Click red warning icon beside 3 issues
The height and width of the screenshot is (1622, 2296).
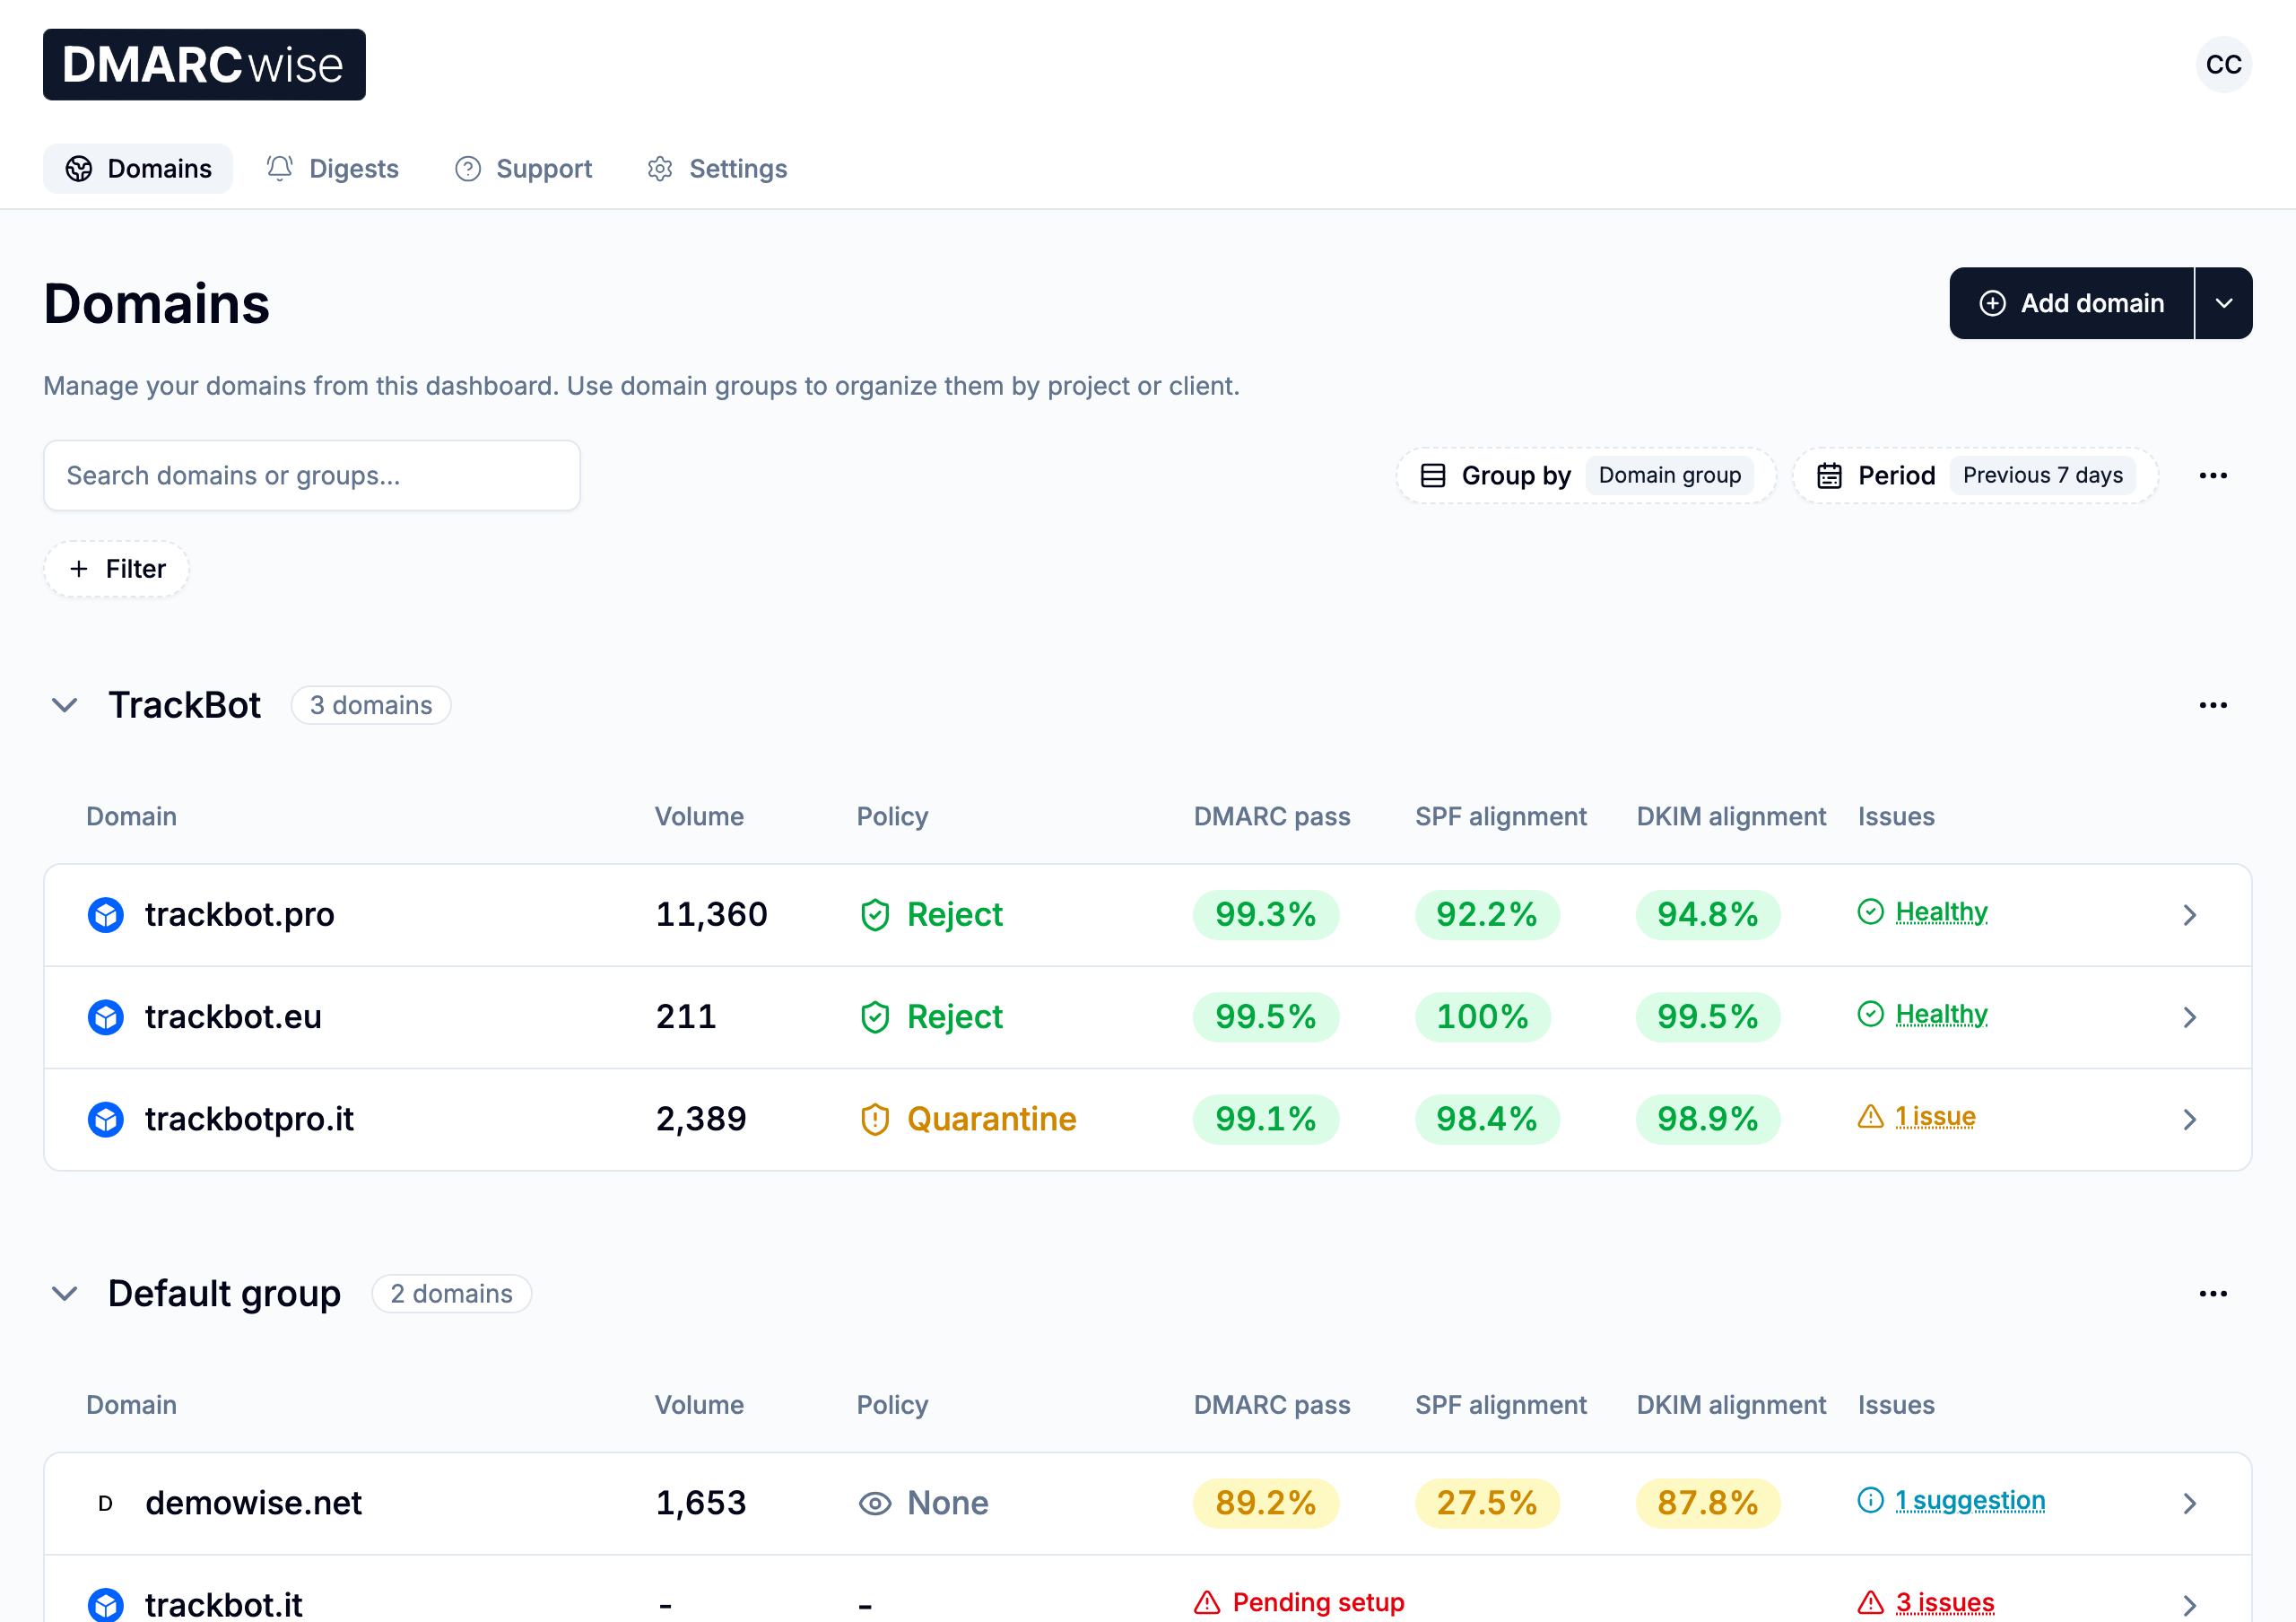pos(1871,1602)
